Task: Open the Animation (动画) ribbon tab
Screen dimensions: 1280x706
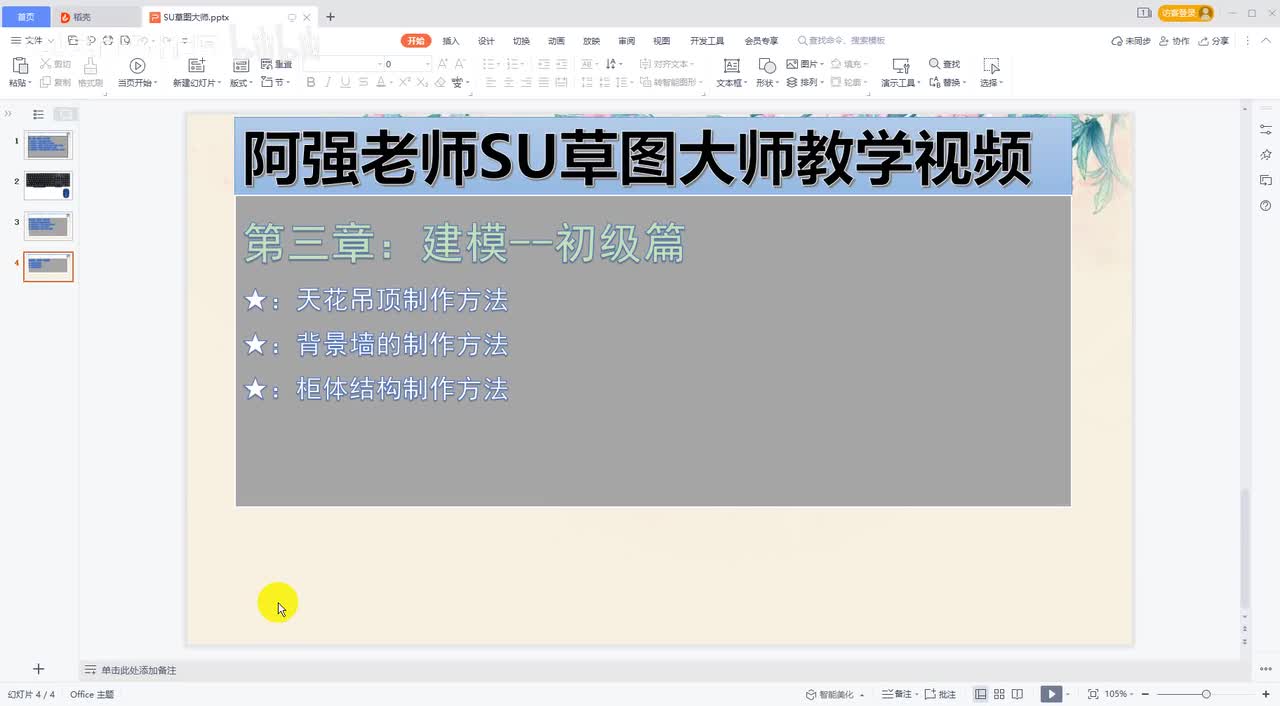Action: tap(556, 41)
